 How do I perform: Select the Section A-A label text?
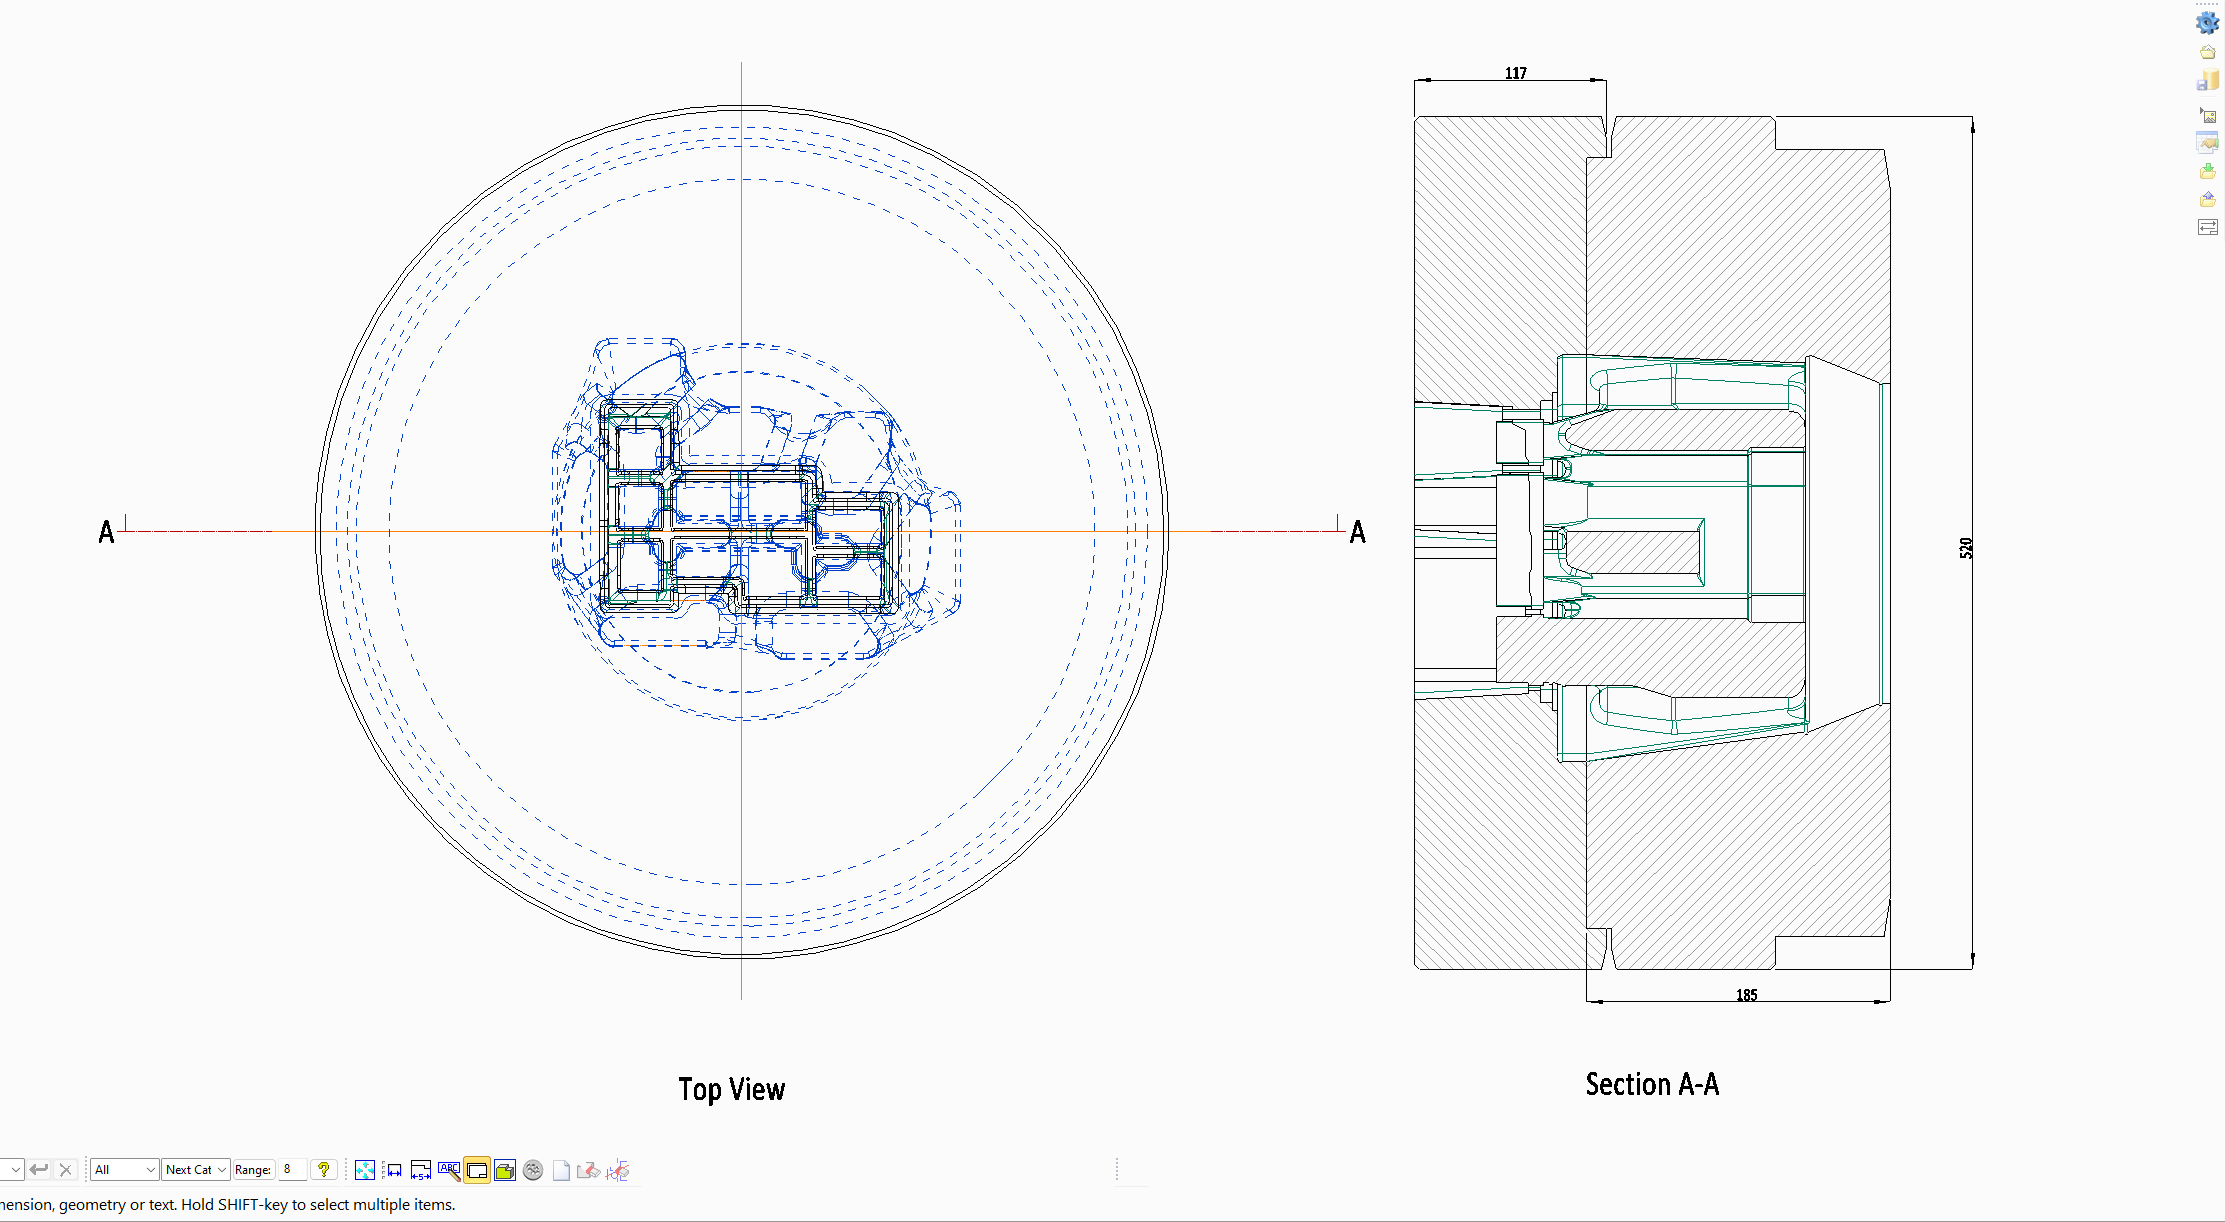(1651, 1085)
